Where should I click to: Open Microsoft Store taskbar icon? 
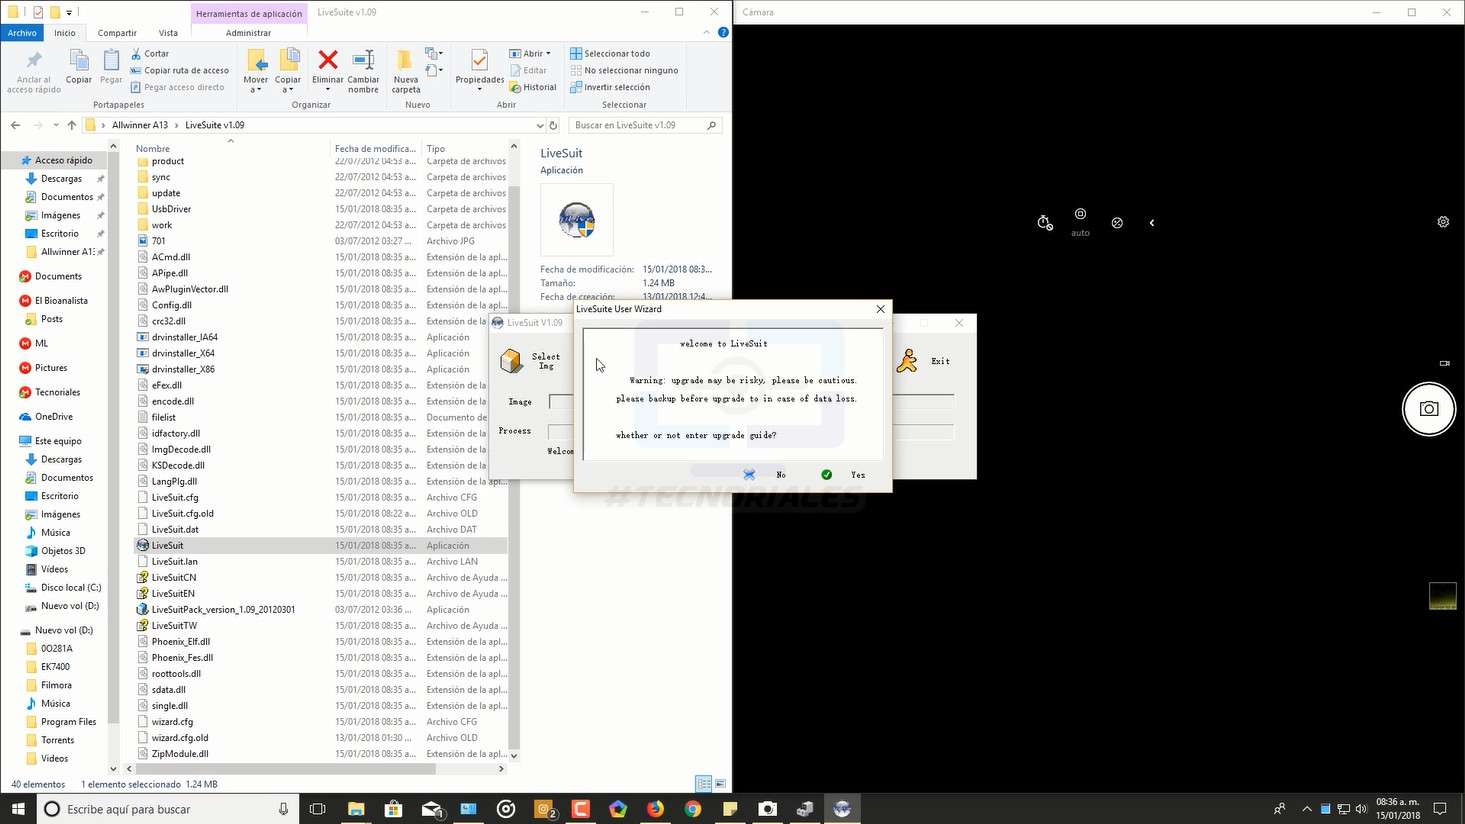tap(393, 809)
